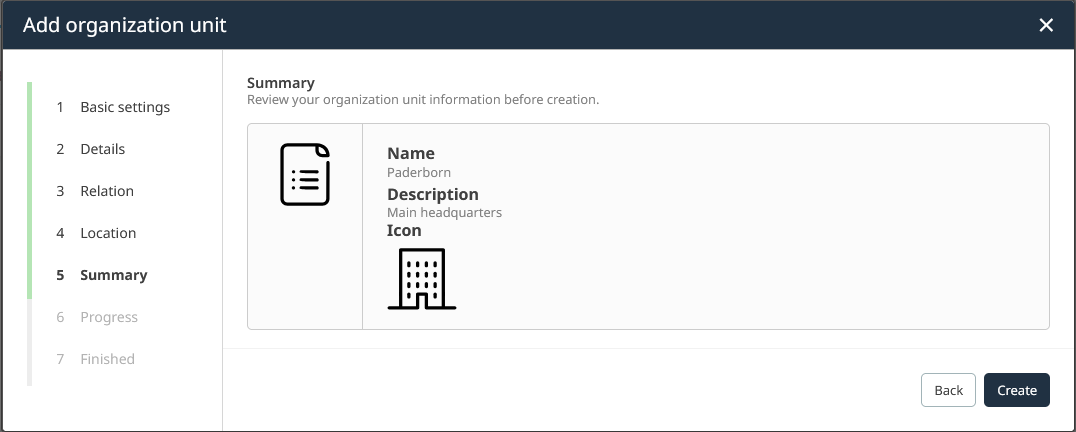Select the Summary step
The height and width of the screenshot is (432, 1076).
click(102, 275)
